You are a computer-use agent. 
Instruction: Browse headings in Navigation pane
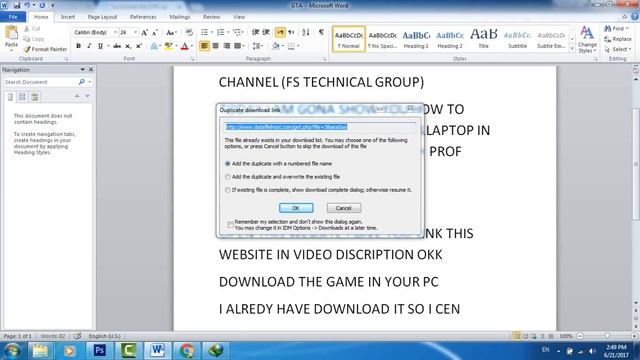coord(10,97)
